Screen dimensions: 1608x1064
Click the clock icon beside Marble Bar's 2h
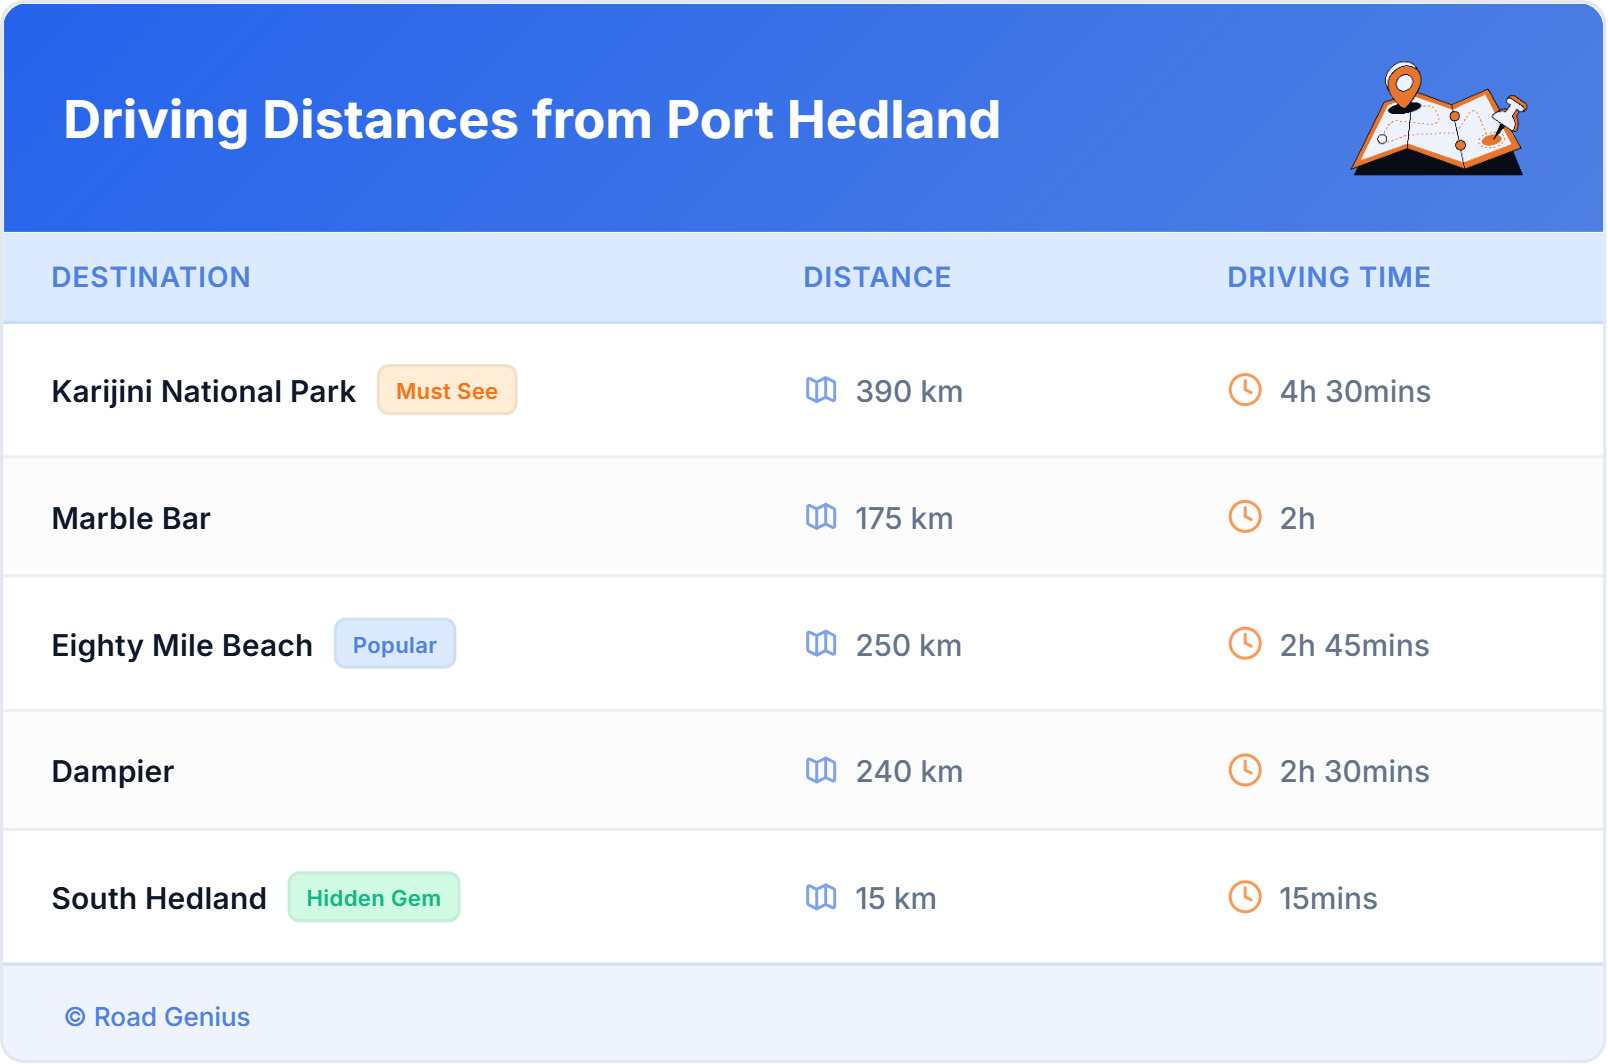coord(1244,518)
